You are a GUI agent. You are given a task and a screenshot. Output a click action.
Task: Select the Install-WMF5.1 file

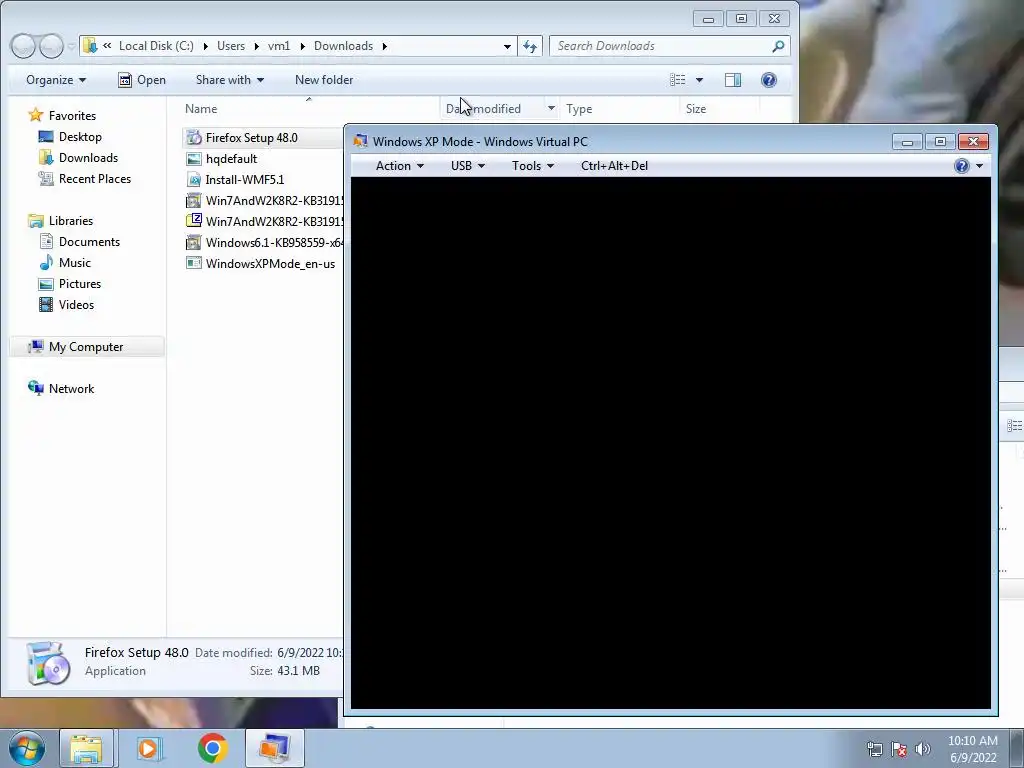pyautogui.click(x=244, y=180)
